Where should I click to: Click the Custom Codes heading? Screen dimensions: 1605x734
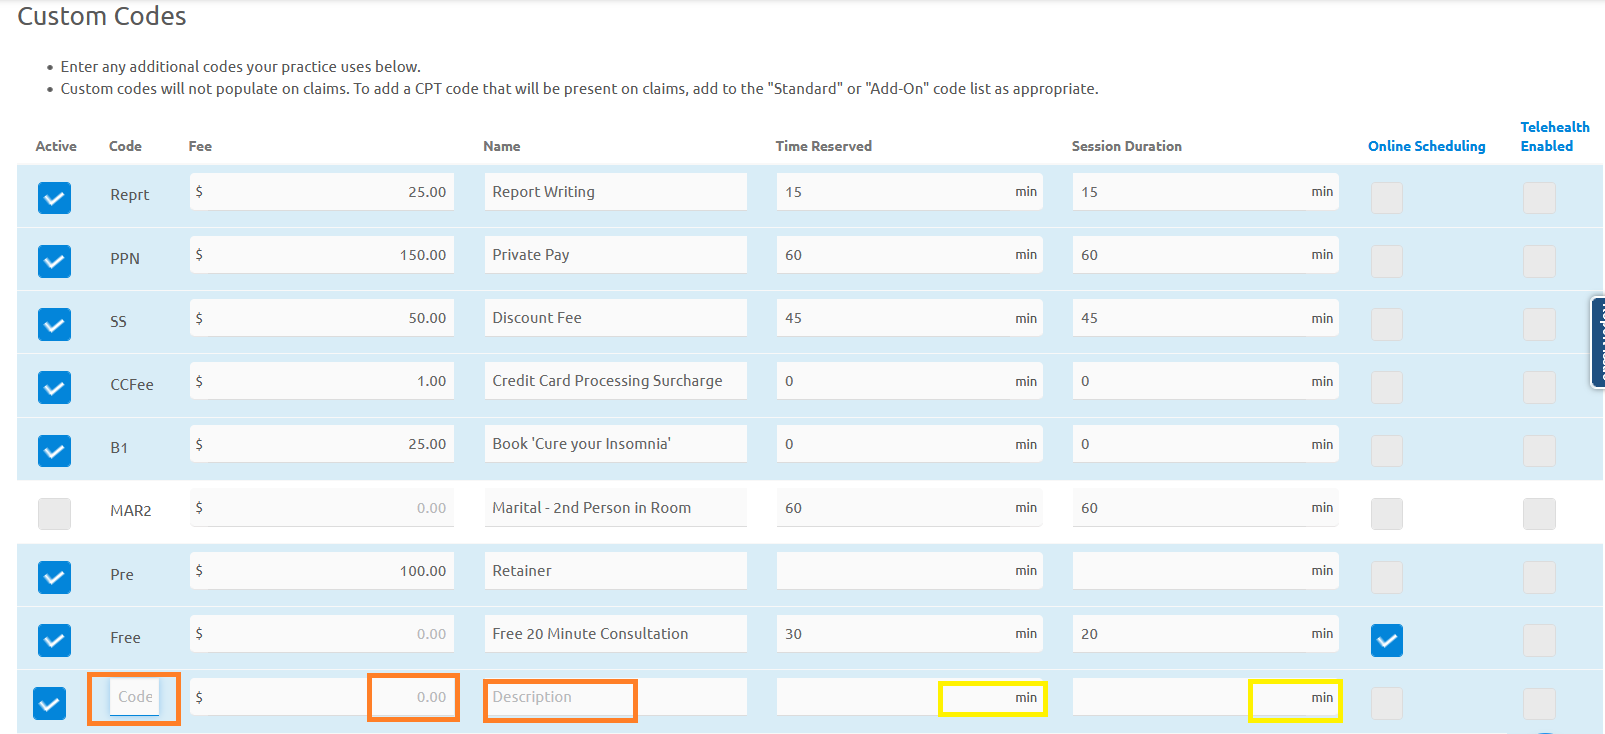pyautogui.click(x=102, y=17)
